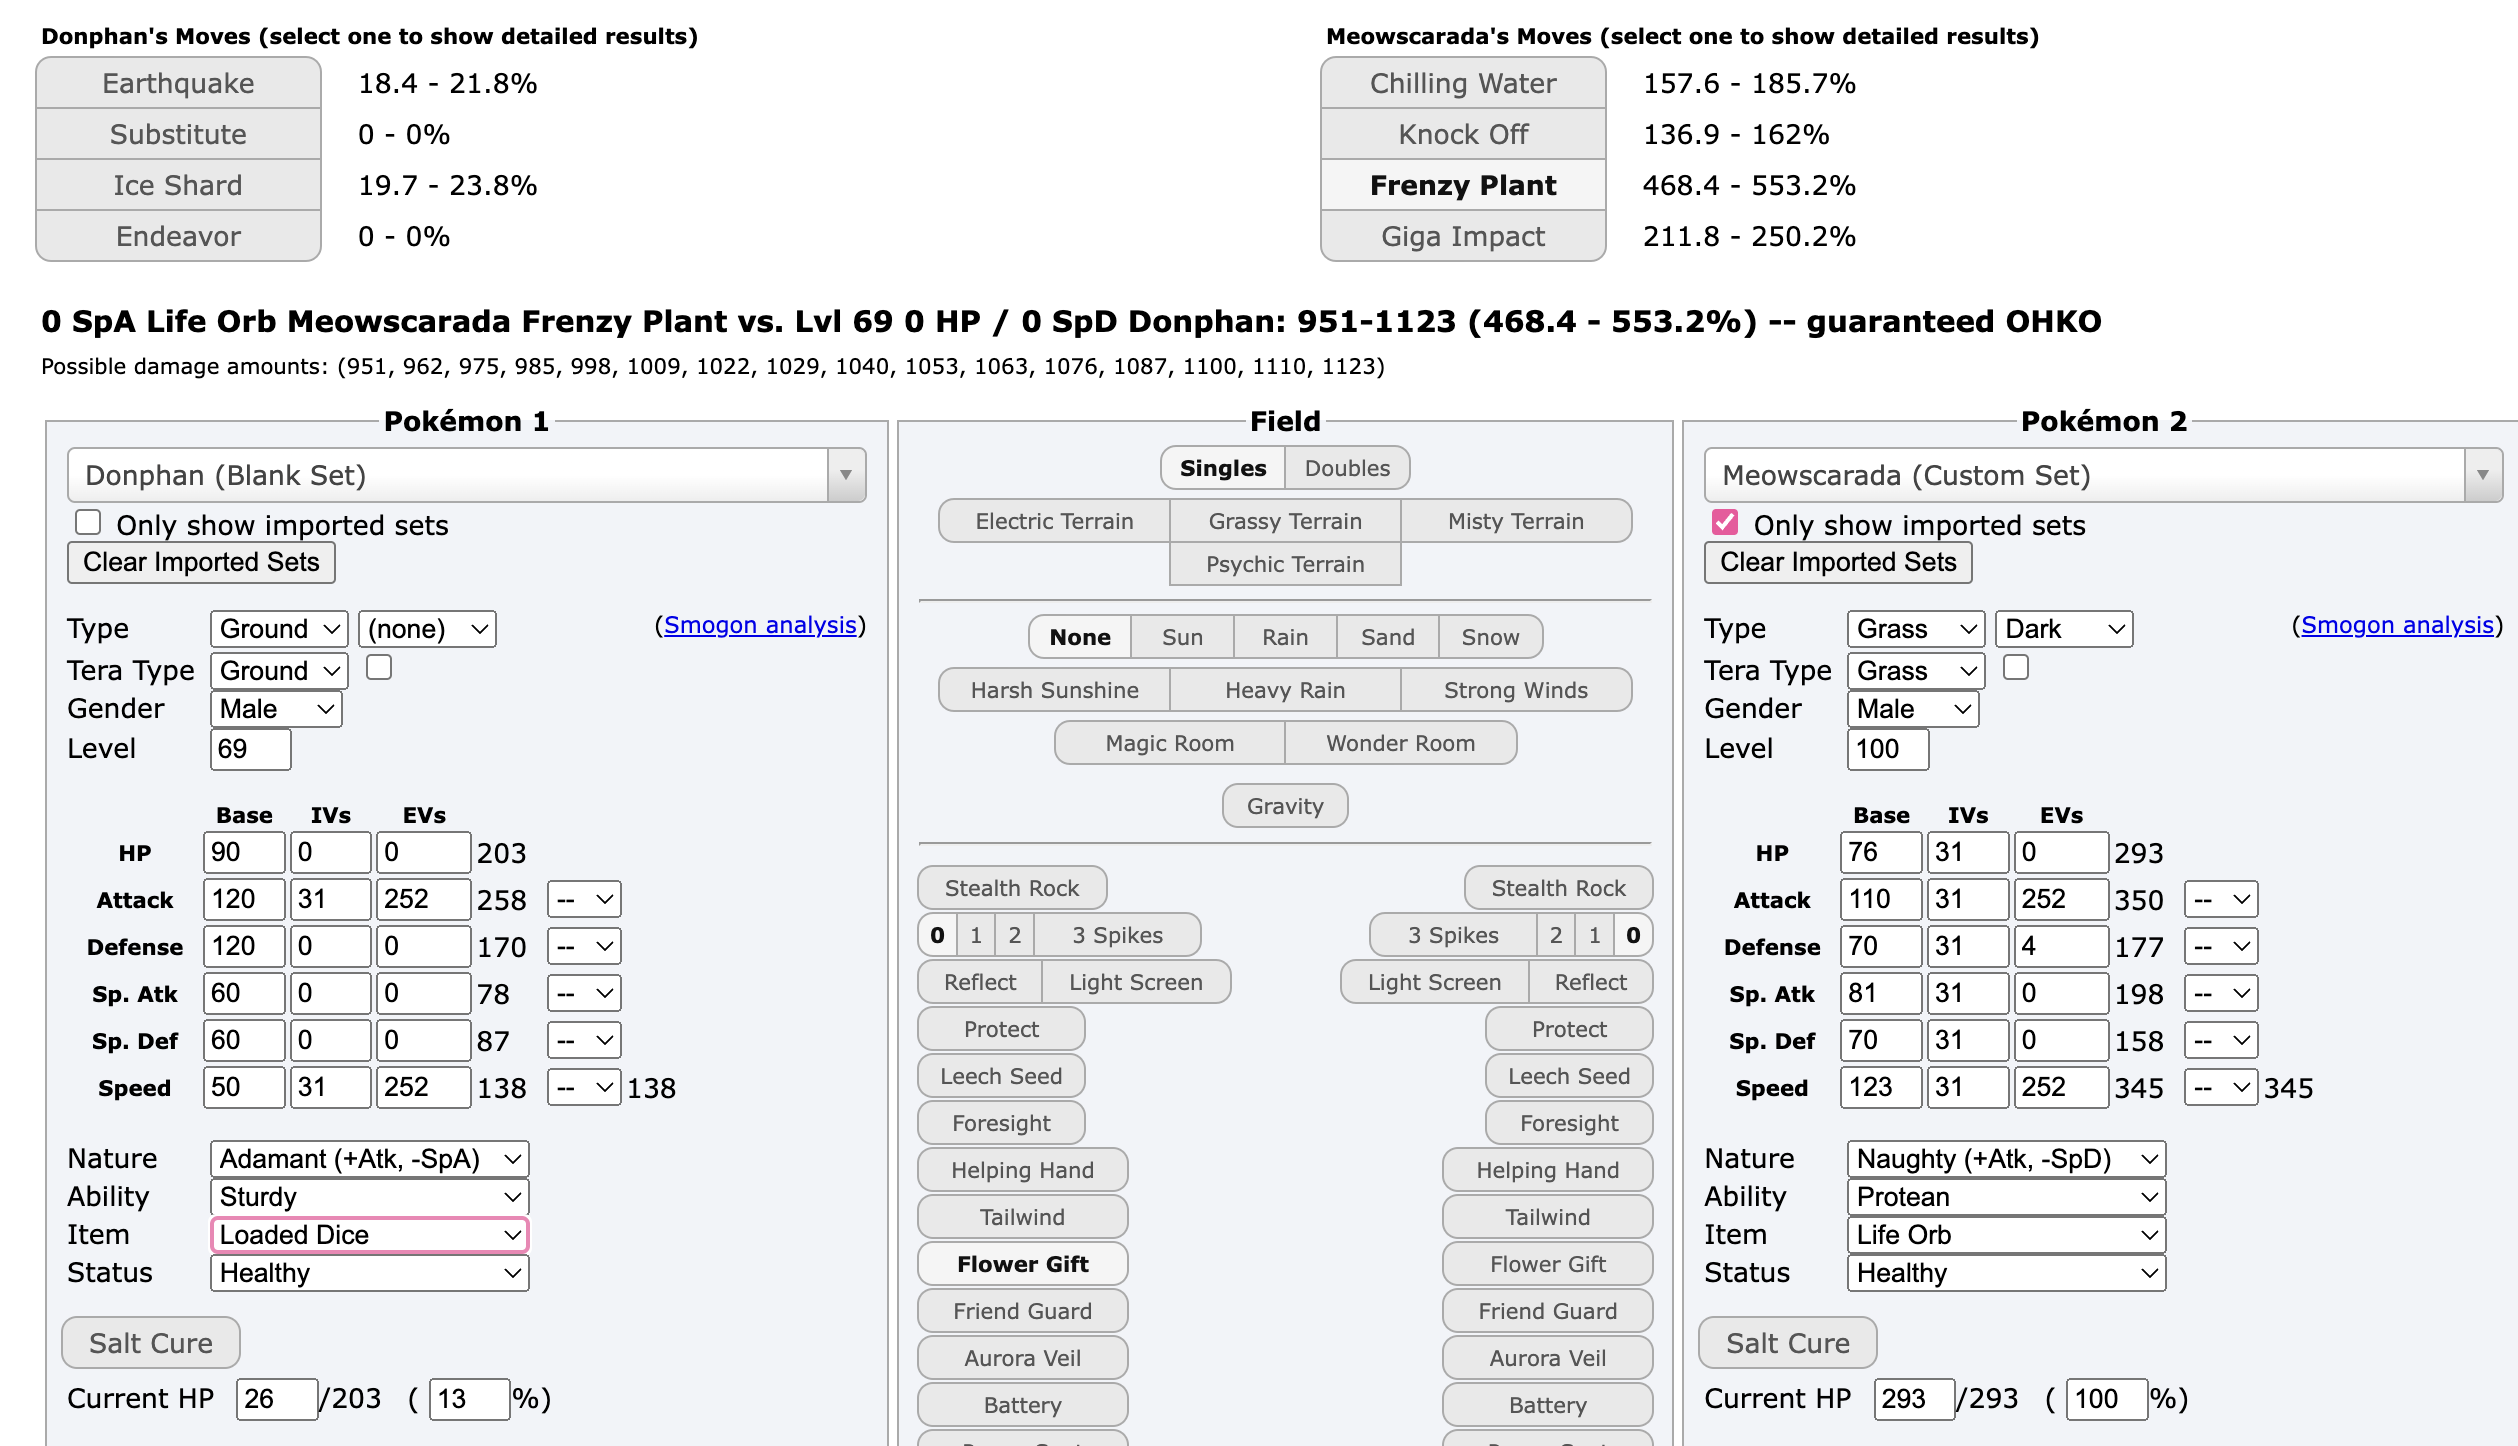Toggle Salt Cure on Meowscarada
This screenshot has width=2518, height=1446.
pyautogui.click(x=1788, y=1343)
